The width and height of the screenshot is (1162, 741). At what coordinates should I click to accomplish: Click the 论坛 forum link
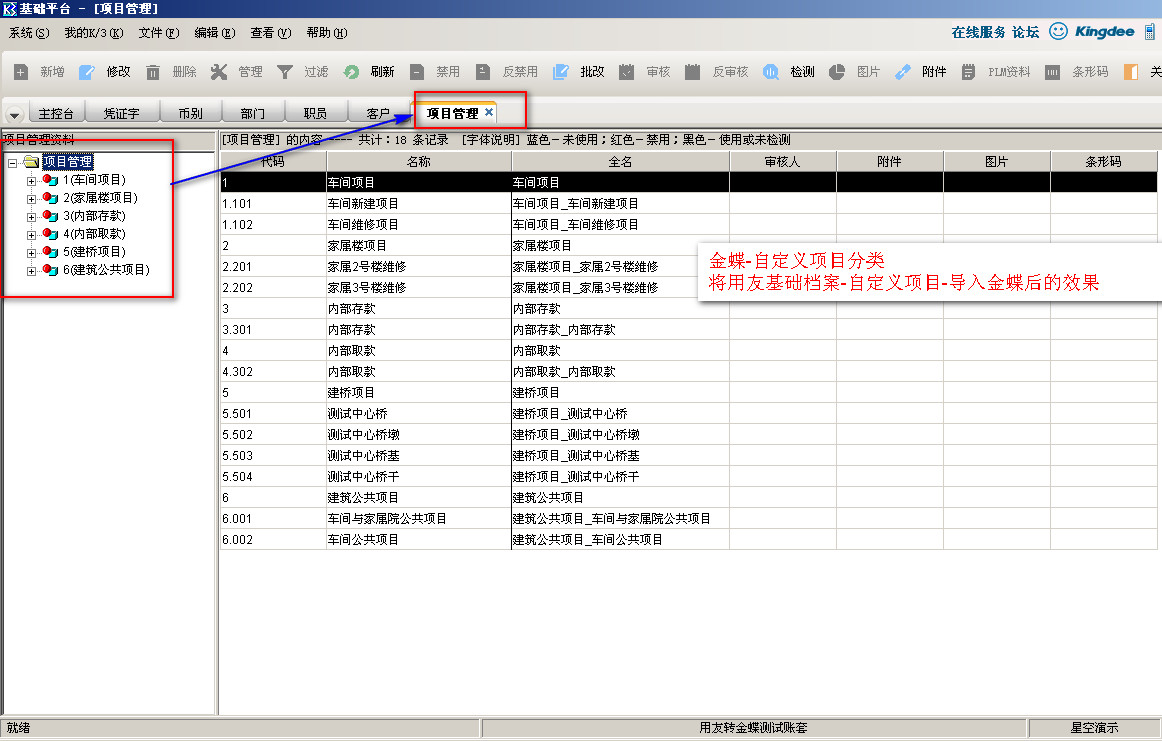tap(1025, 32)
